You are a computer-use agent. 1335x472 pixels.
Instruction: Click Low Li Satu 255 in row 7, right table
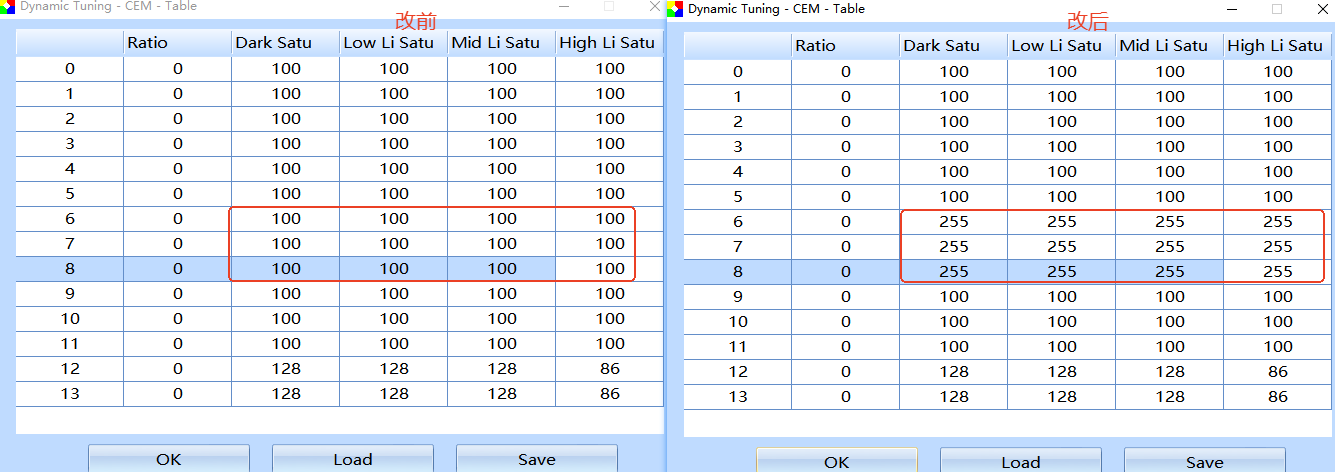(1062, 247)
